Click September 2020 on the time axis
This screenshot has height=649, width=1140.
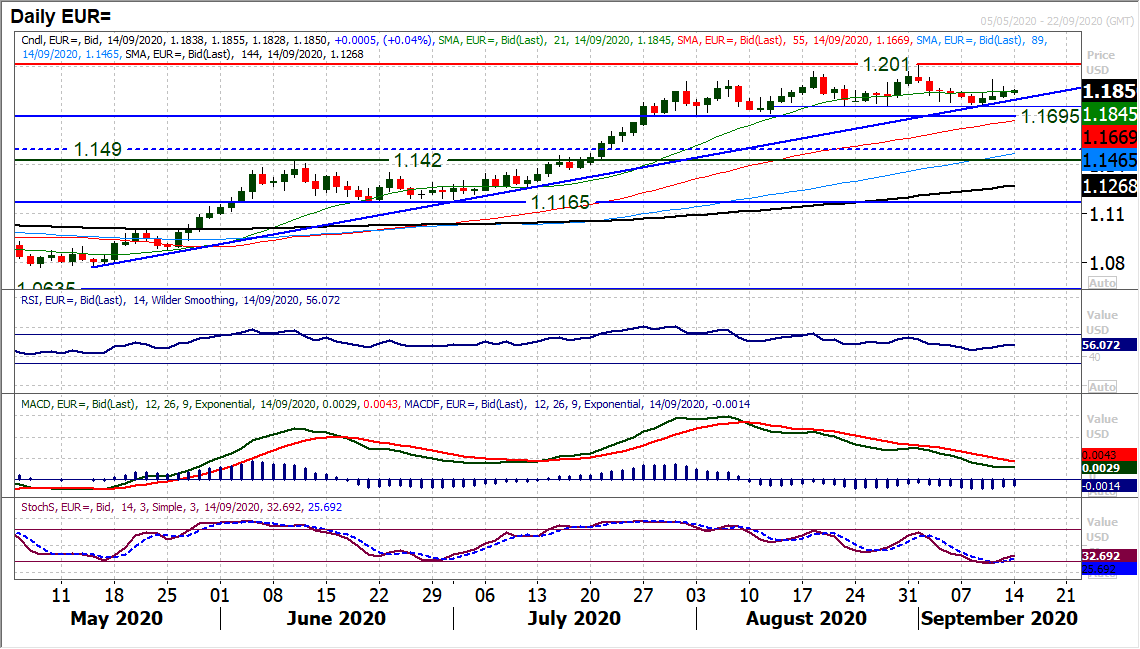point(999,618)
